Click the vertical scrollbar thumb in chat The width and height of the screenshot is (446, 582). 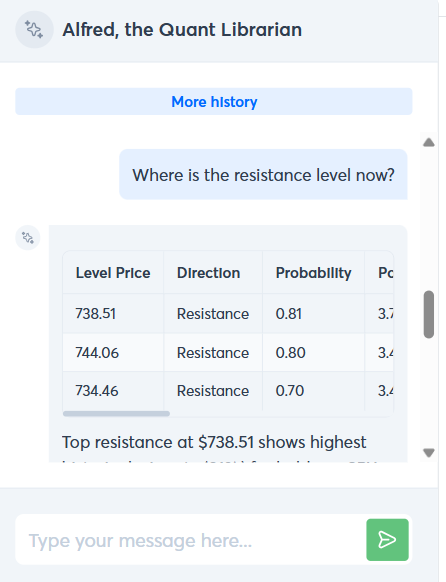point(429,314)
